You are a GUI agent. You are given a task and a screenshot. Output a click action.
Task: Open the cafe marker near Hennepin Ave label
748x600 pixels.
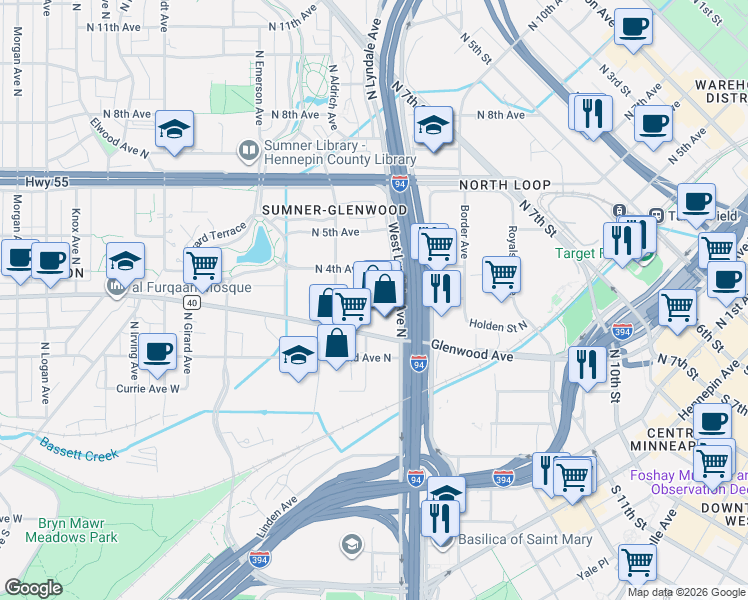click(x=713, y=422)
